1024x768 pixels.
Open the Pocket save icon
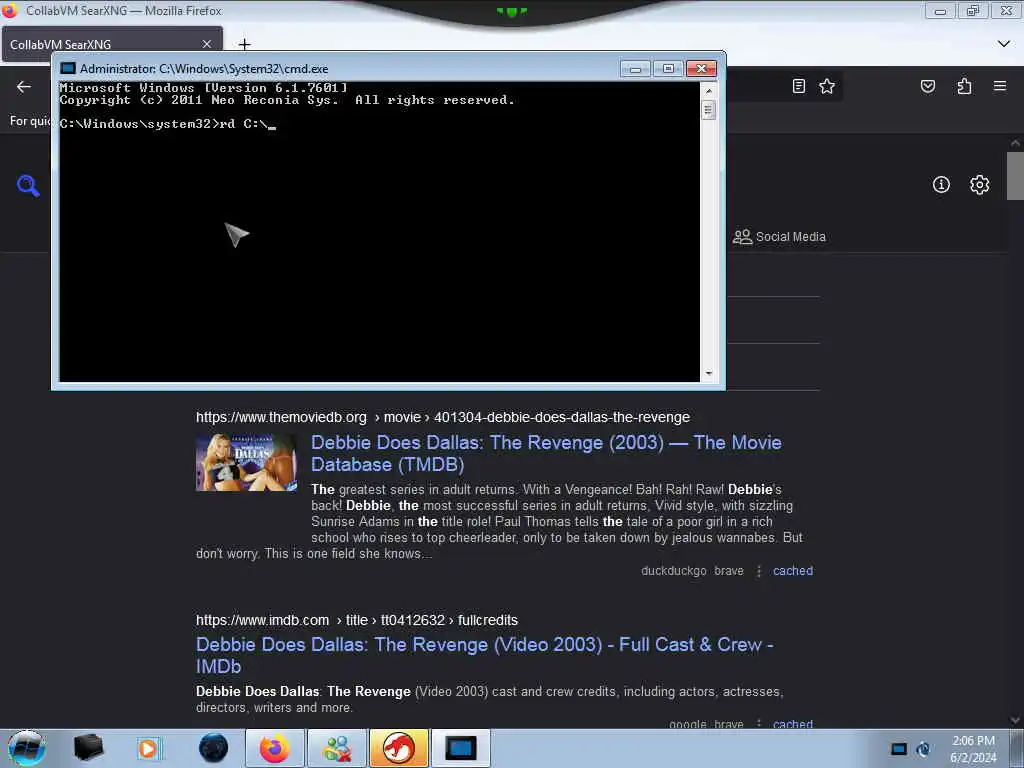click(x=927, y=86)
